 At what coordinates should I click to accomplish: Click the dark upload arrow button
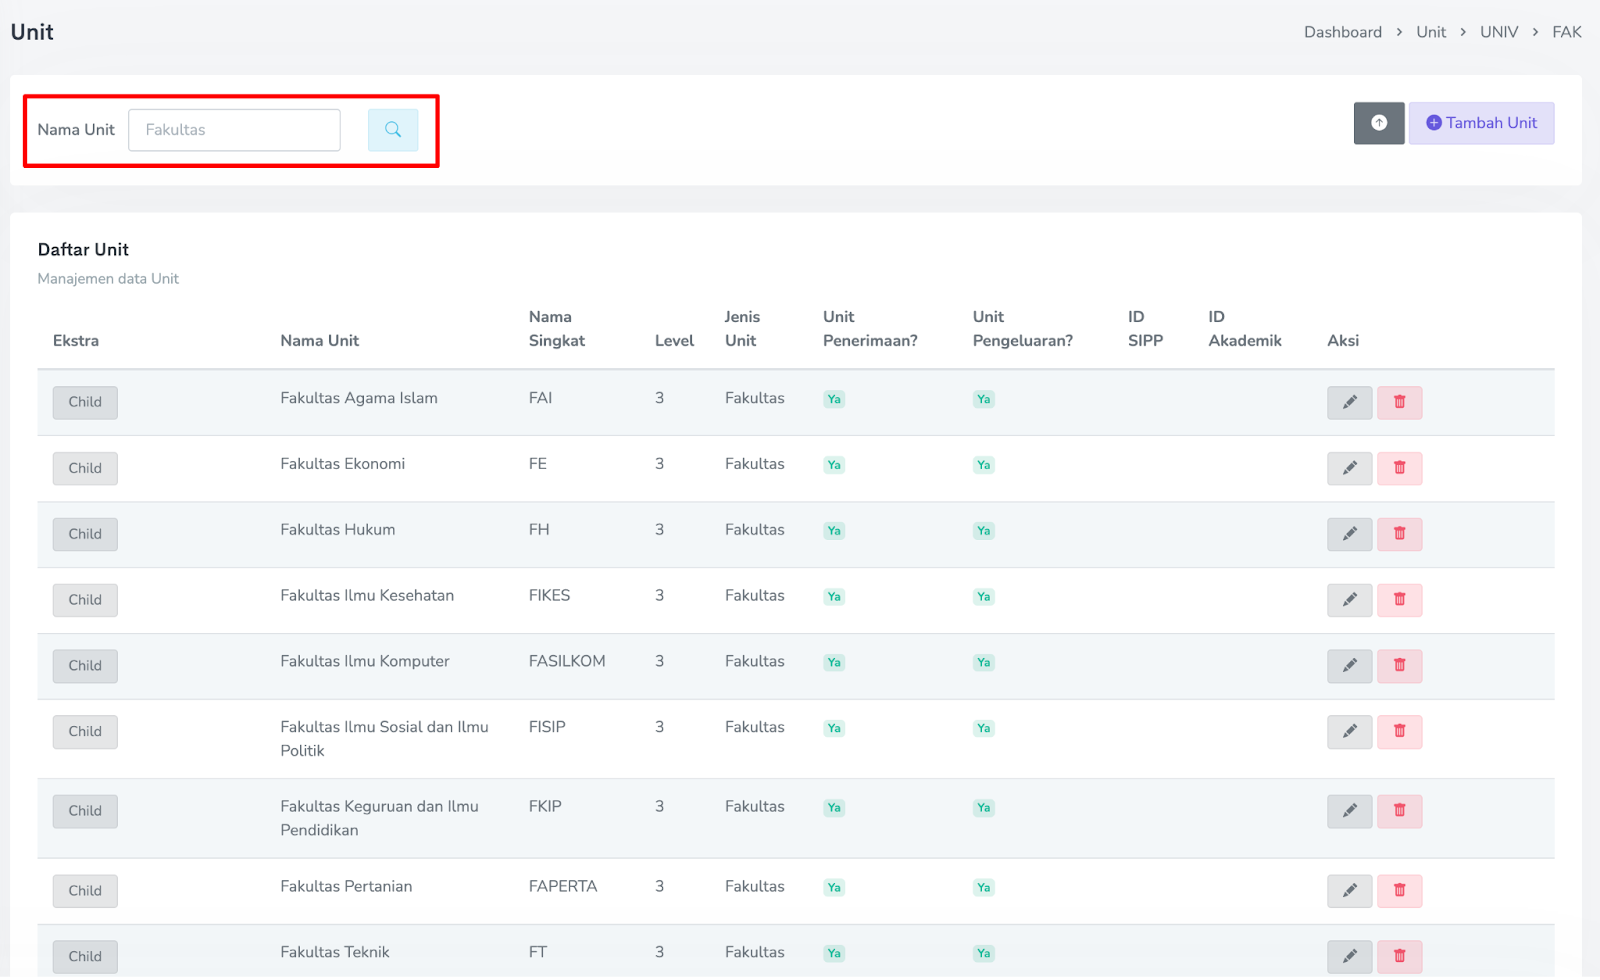[x=1378, y=123]
